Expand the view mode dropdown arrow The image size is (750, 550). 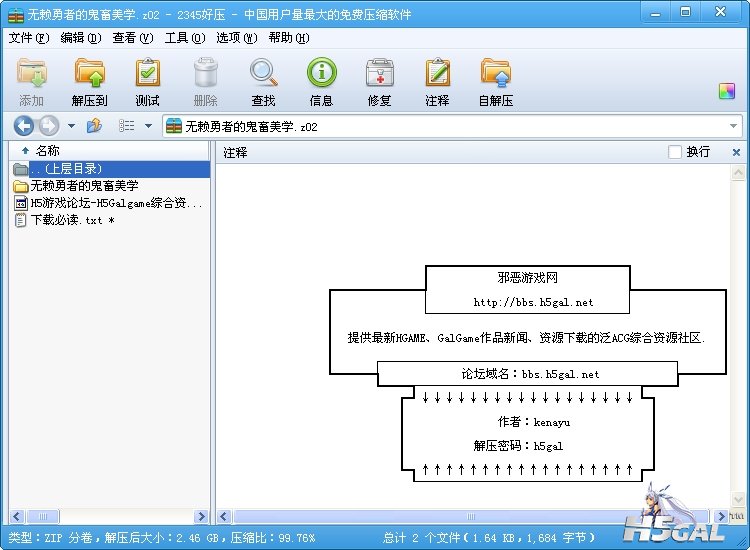point(148,126)
